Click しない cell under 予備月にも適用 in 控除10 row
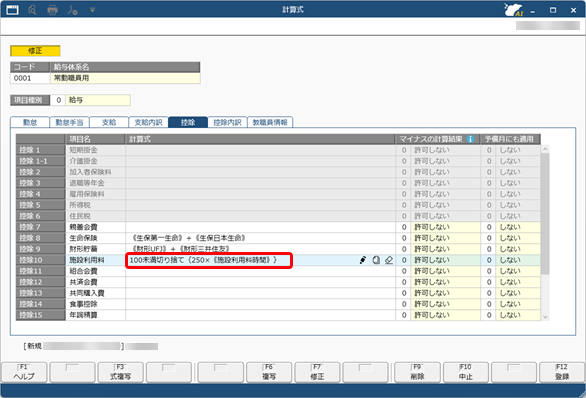 coord(518,260)
